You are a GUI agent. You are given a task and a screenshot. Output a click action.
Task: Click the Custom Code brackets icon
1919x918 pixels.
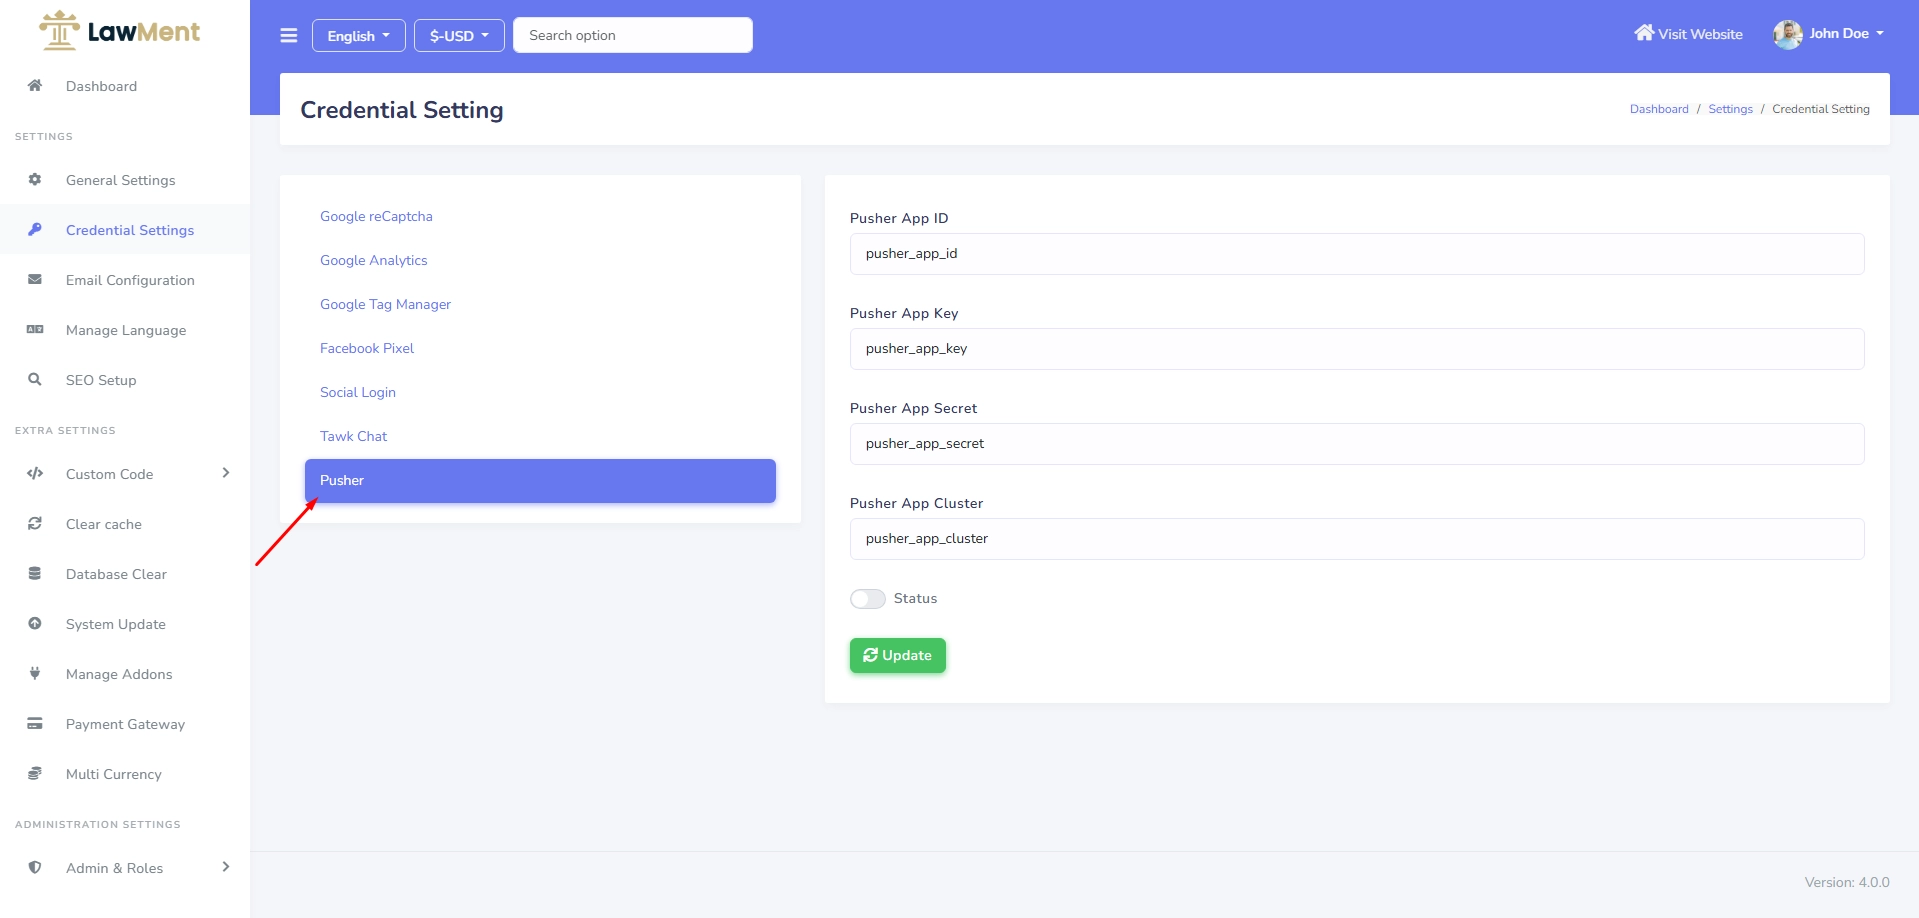click(x=35, y=474)
